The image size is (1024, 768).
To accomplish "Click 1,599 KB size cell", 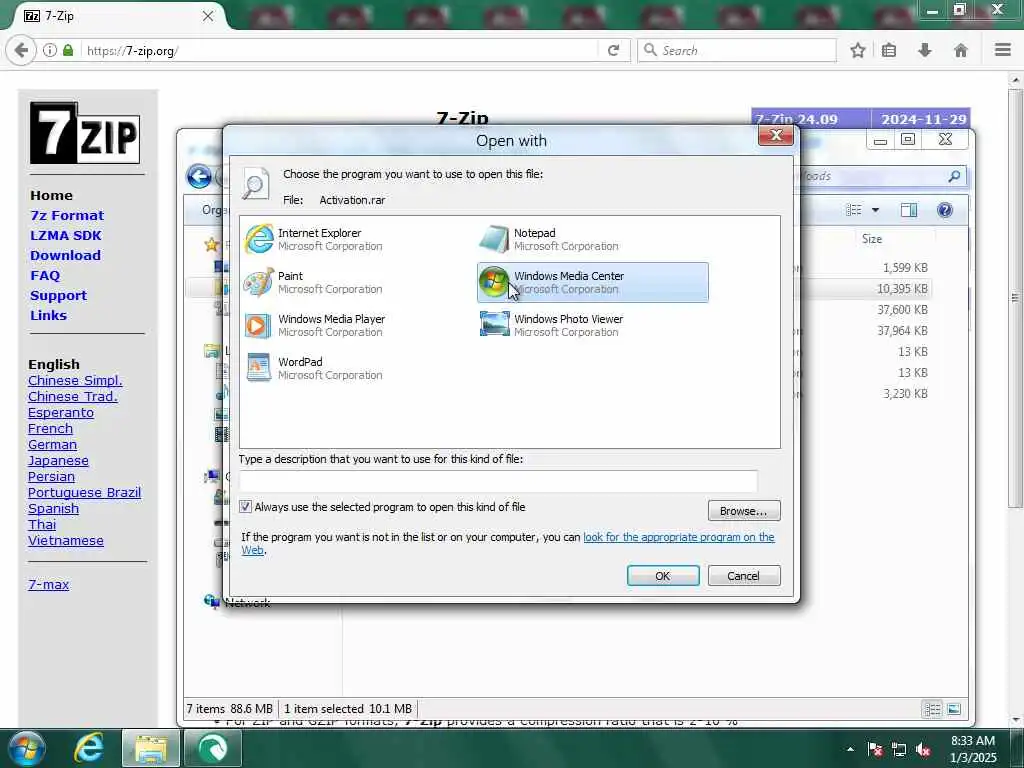I will point(905,268).
